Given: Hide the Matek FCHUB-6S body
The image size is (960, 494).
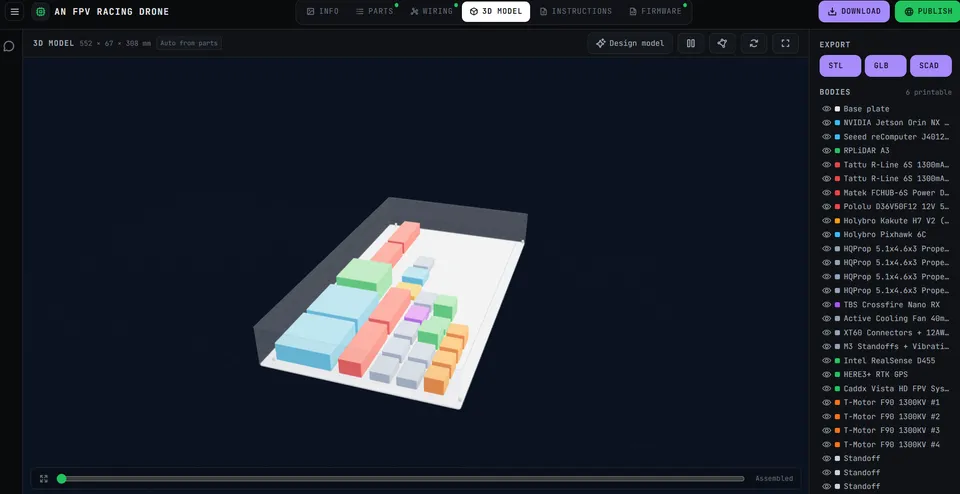Looking at the screenshot, I should (827, 193).
